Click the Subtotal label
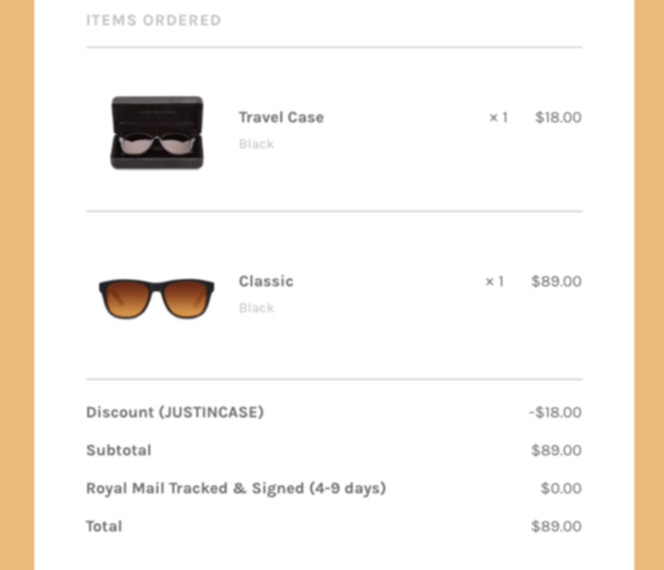The width and height of the screenshot is (664, 570). pos(119,450)
